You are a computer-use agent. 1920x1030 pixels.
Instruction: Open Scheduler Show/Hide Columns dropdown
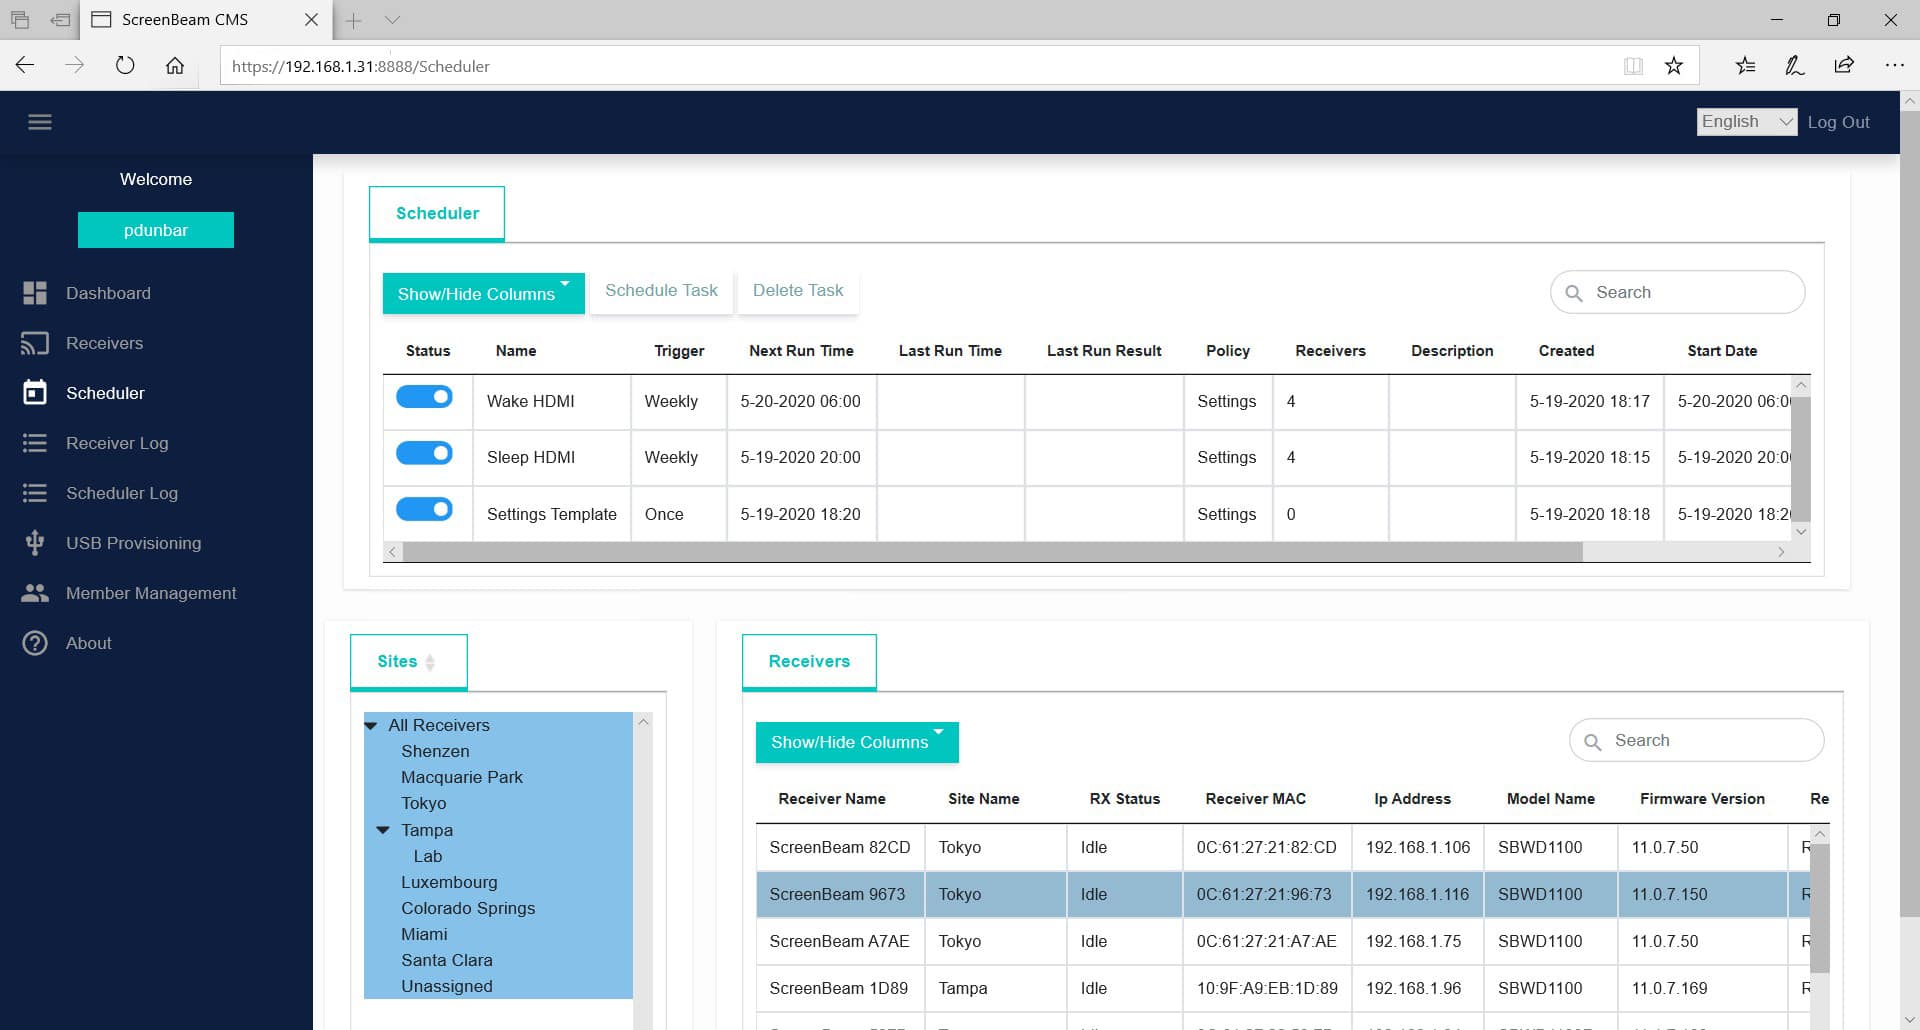click(x=483, y=294)
